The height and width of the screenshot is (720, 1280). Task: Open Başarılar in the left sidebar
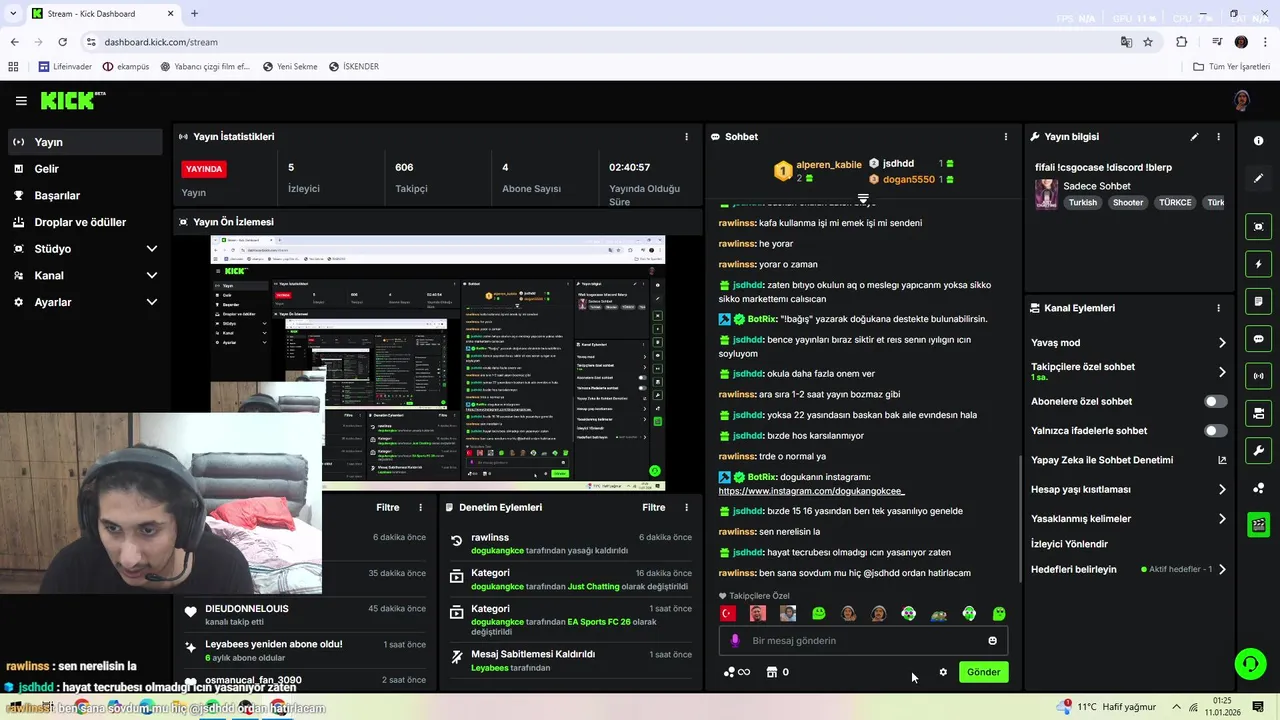tap(85, 196)
